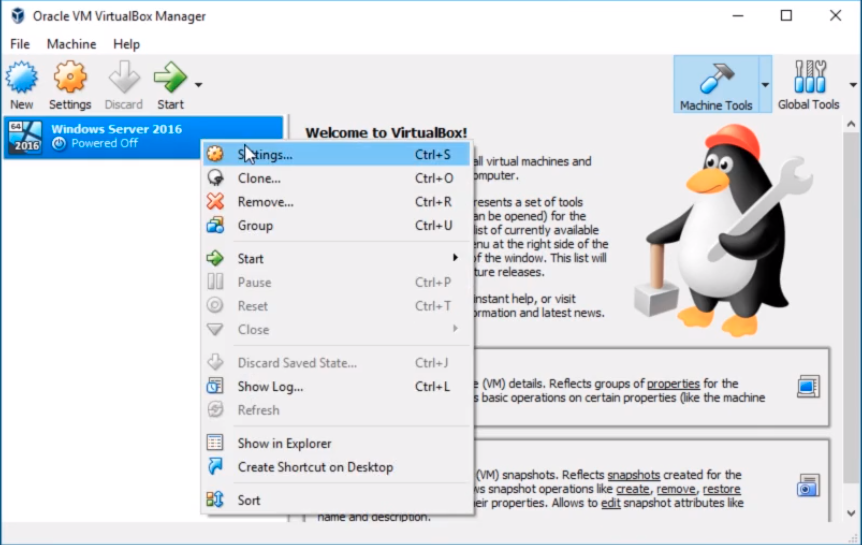Choose Settings... in the context menu
The width and height of the screenshot is (862, 545).
[265, 155]
